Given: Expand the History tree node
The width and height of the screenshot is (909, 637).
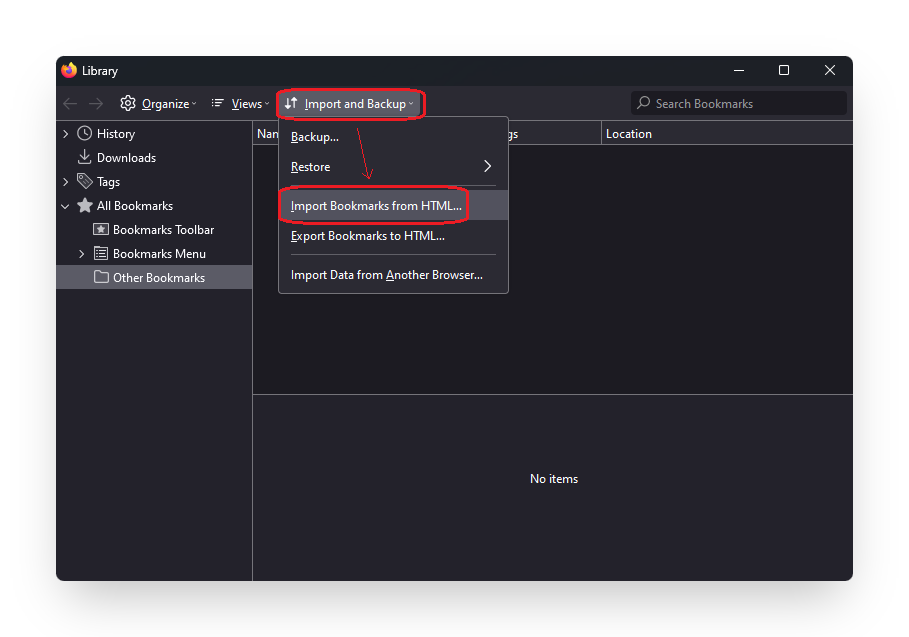Looking at the screenshot, I should pos(66,133).
